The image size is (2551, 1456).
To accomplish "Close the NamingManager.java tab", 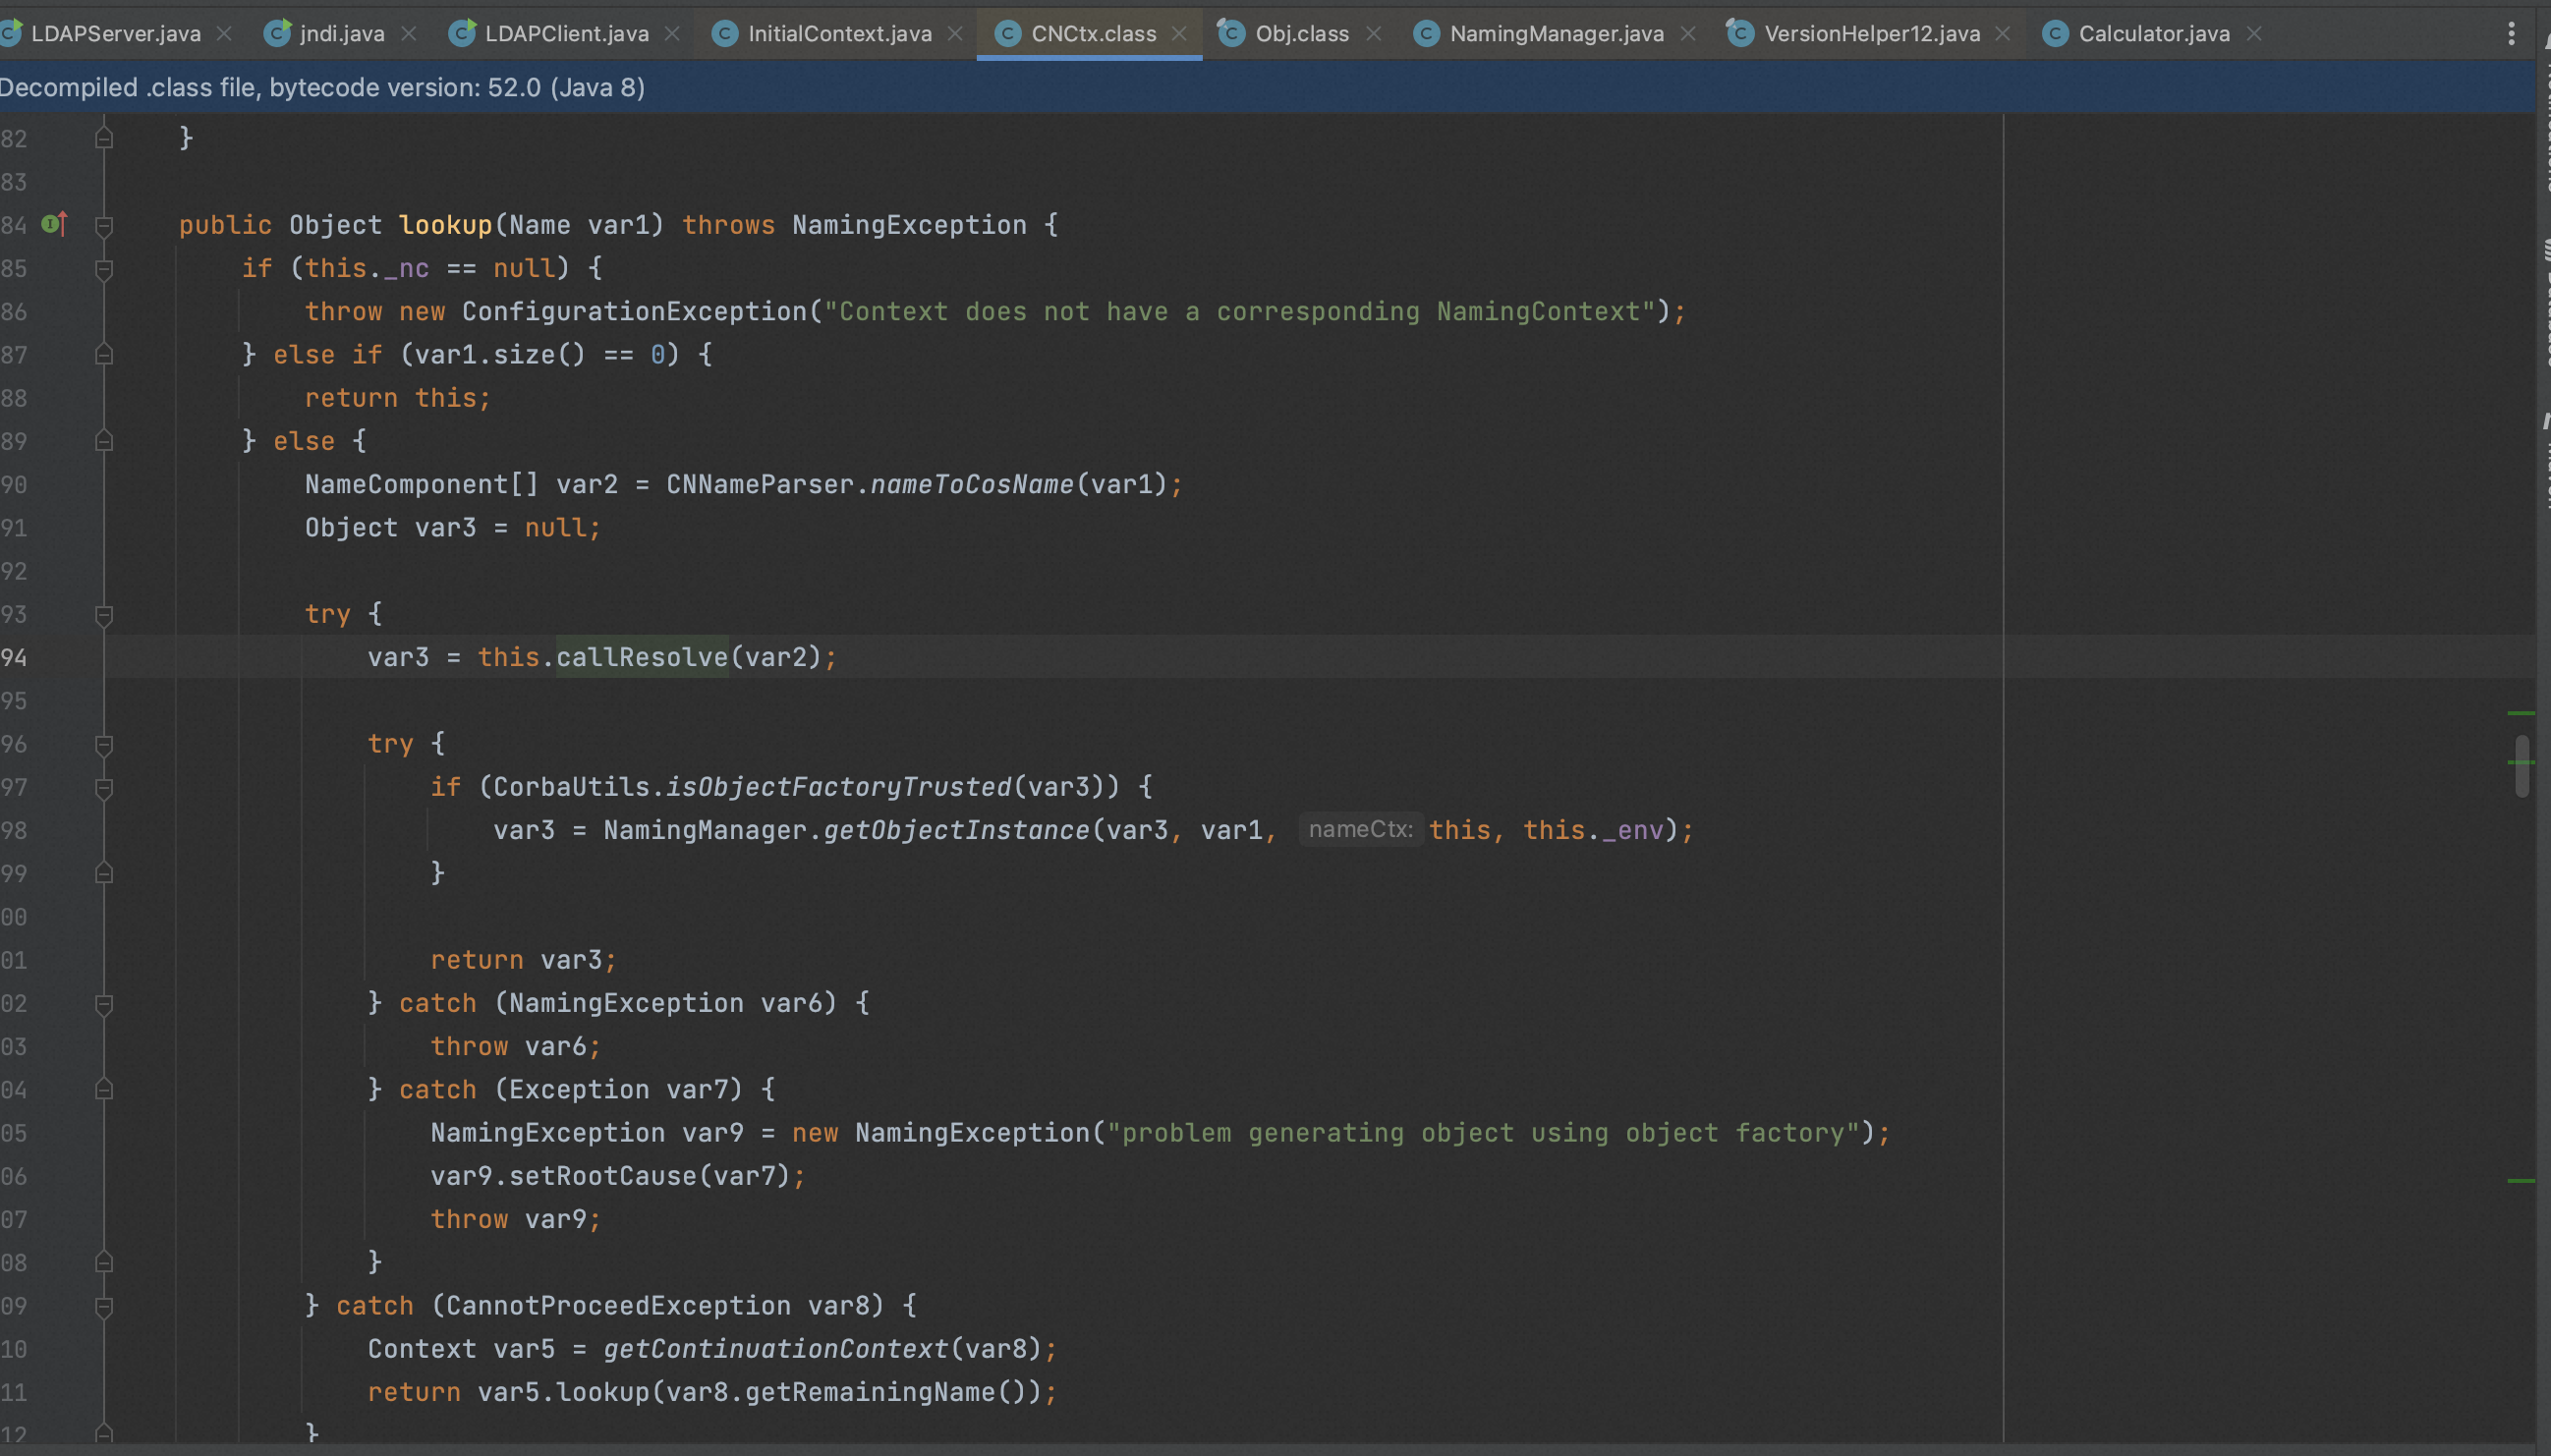I will [x=1688, y=33].
